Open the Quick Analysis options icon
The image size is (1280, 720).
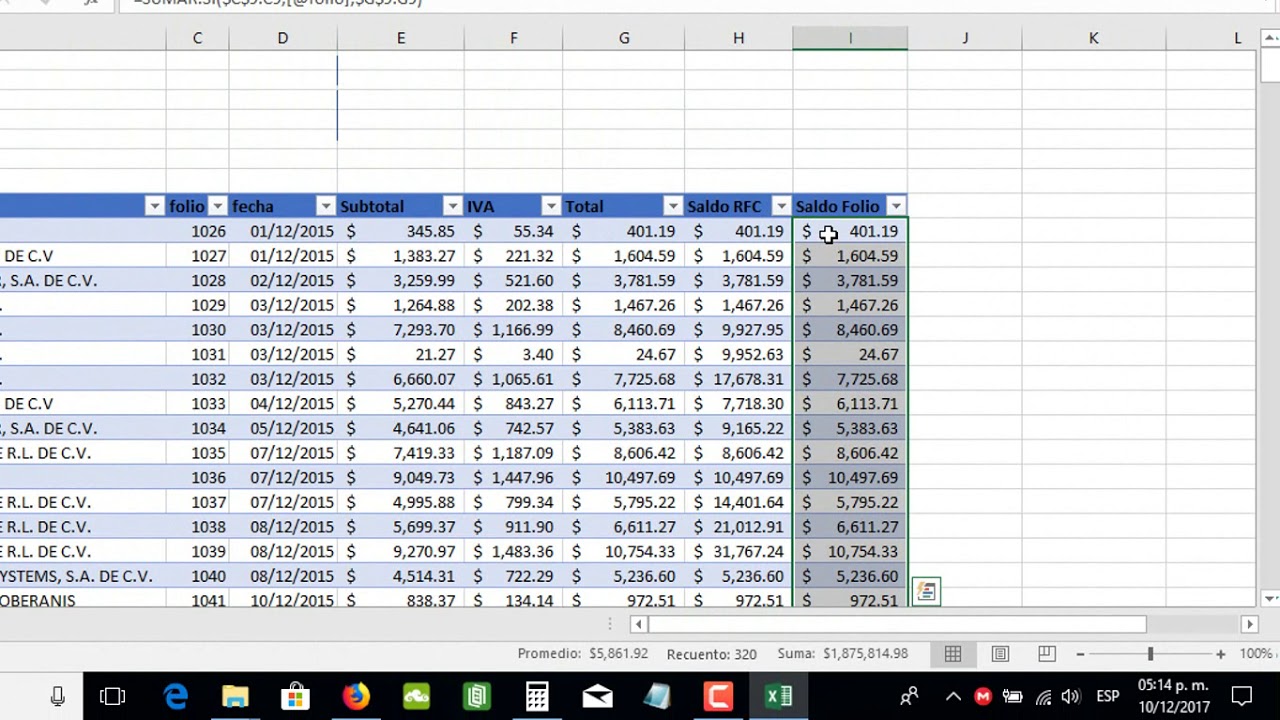[925, 591]
